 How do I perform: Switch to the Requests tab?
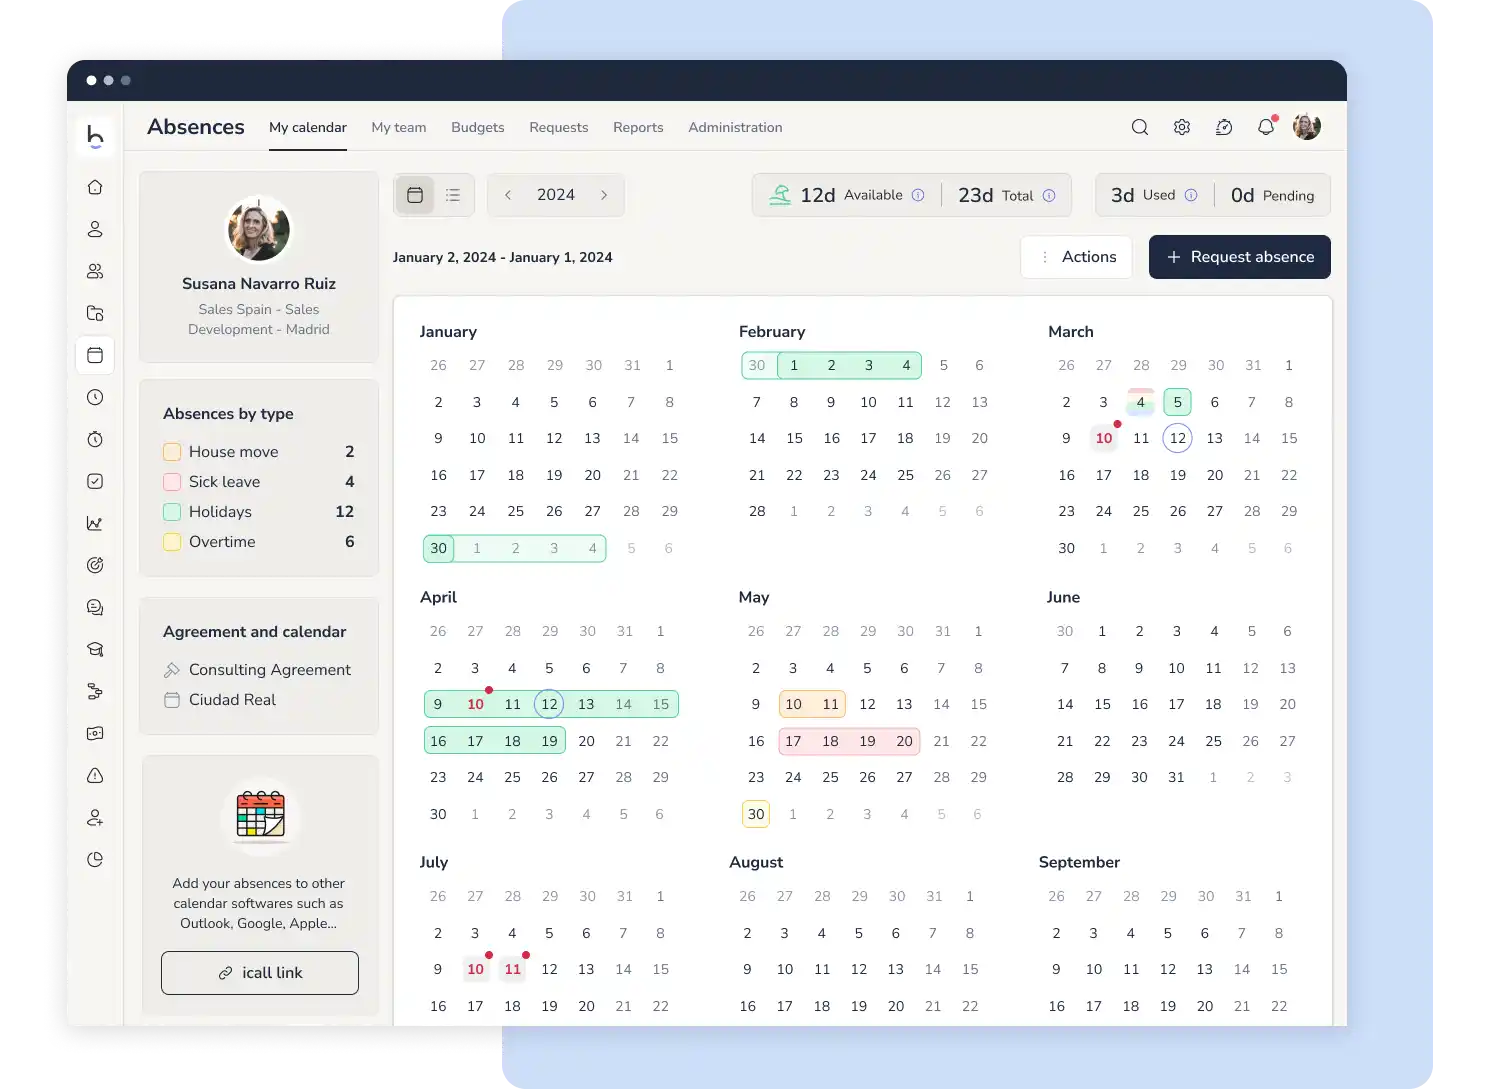(x=559, y=127)
